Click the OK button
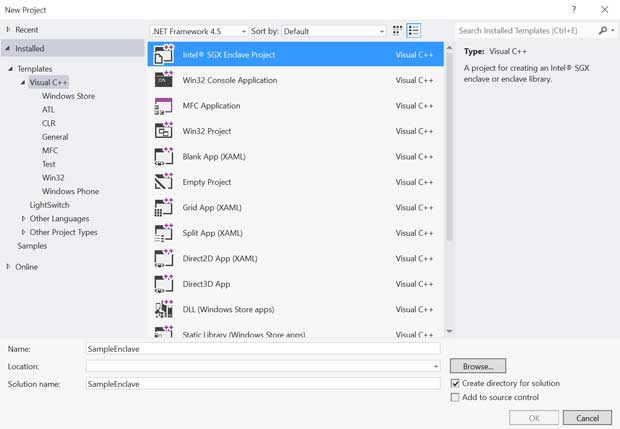The height and width of the screenshot is (429, 620). 534,418
